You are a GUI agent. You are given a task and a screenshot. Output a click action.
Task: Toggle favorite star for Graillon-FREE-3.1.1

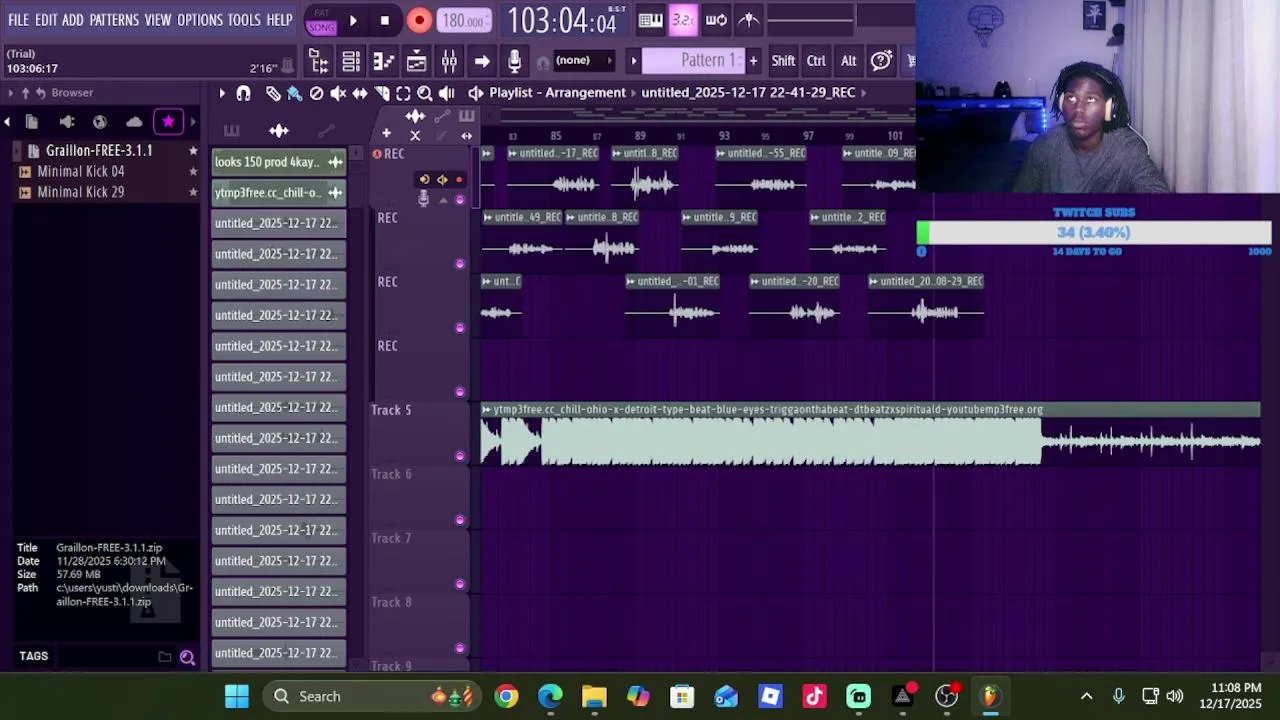tap(193, 151)
